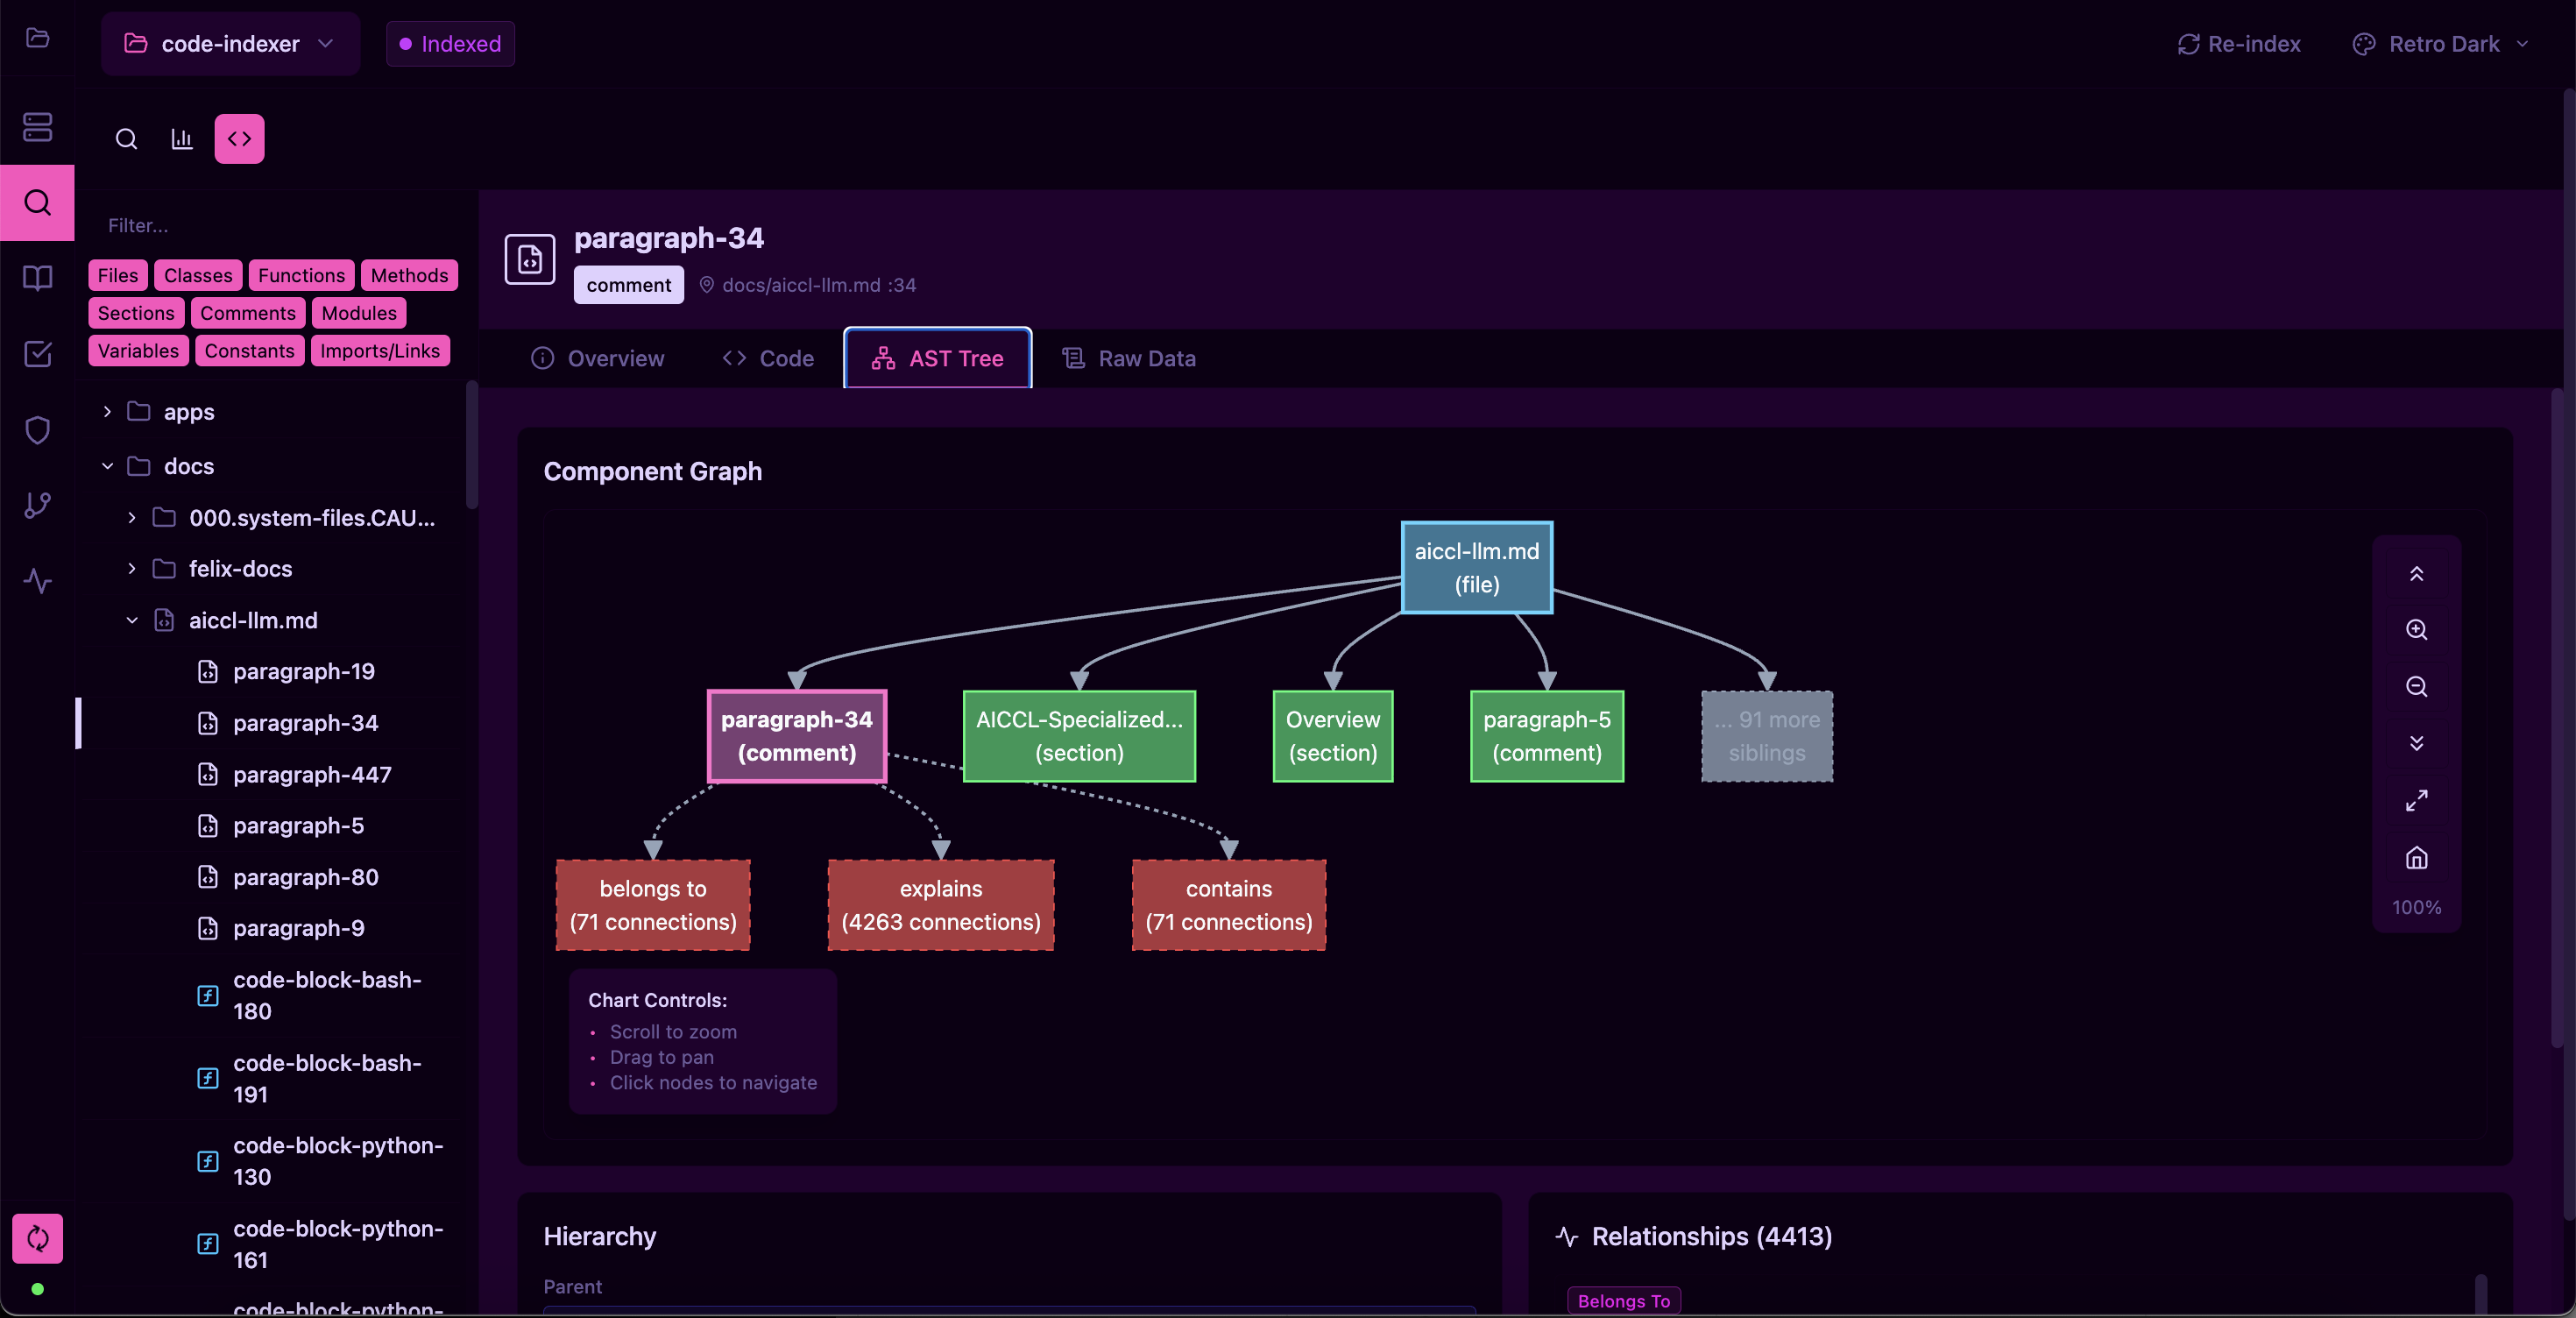Open the git branch sidebar icon
Image resolution: width=2576 pixels, height=1318 pixels.
point(37,505)
